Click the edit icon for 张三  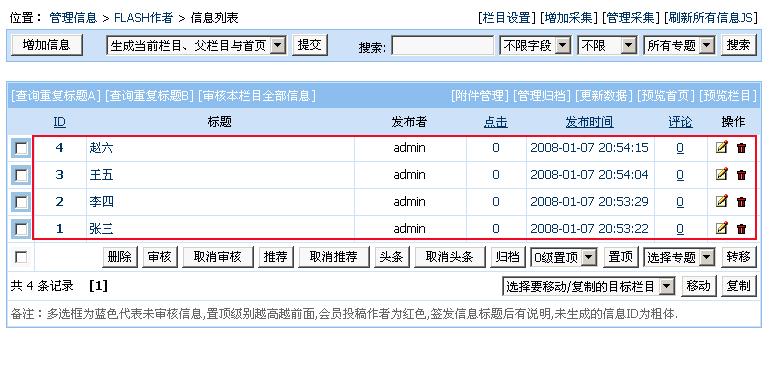tap(721, 228)
